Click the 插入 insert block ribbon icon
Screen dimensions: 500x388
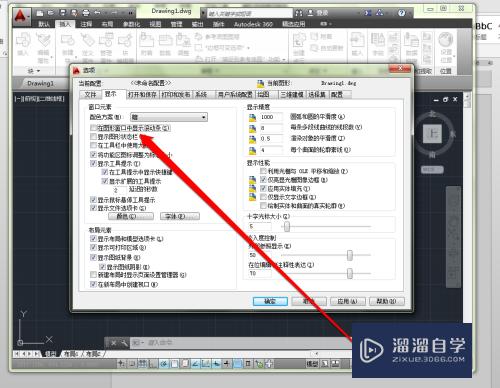(x=23, y=41)
